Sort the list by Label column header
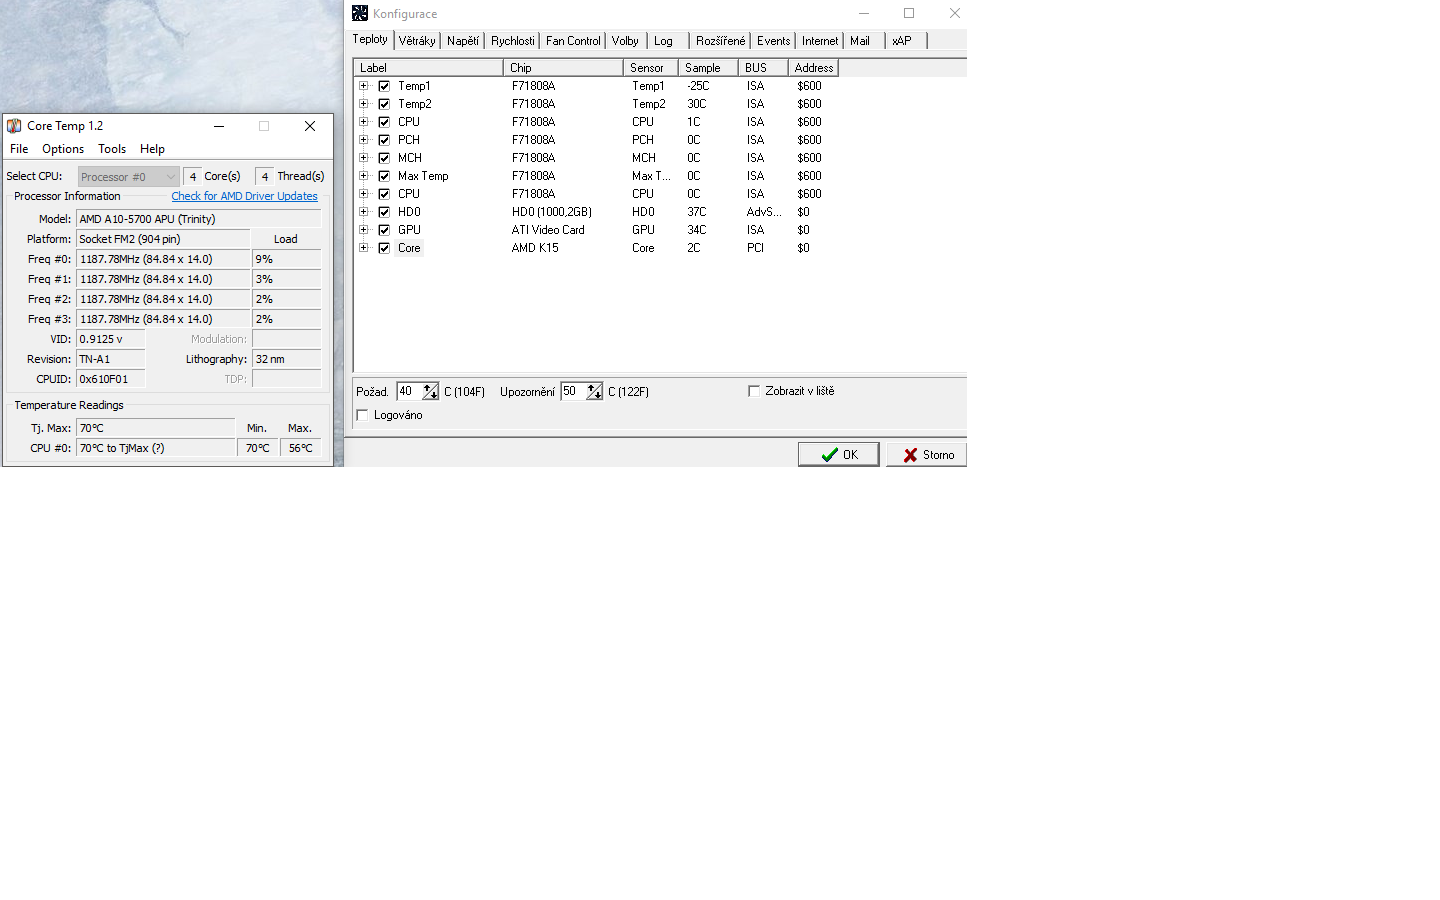Viewport: 1440px width, 900px height. click(x=428, y=68)
